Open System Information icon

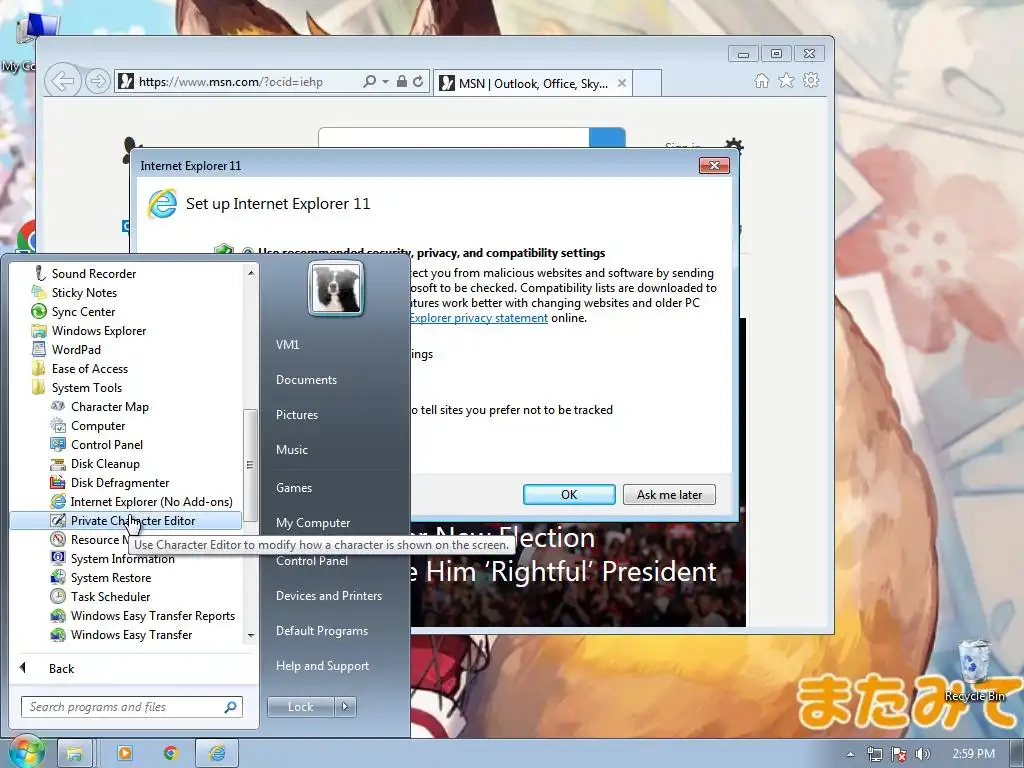(x=58, y=558)
